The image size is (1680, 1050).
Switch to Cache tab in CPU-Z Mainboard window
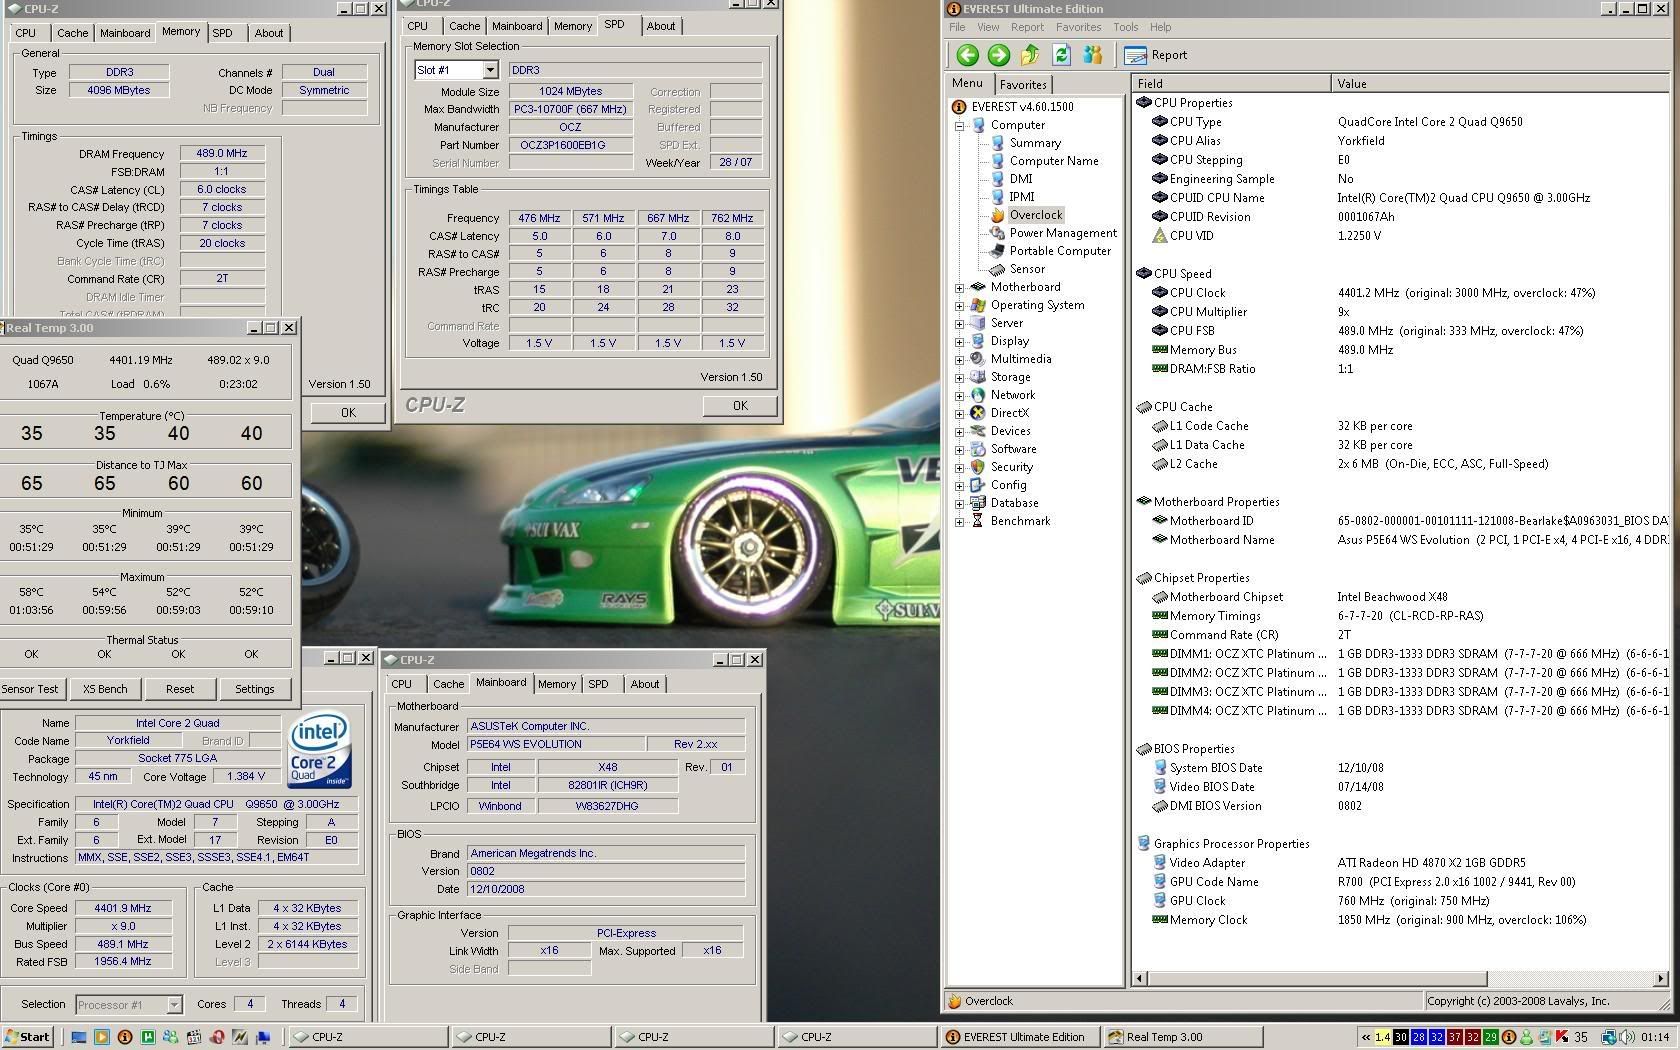click(x=448, y=684)
